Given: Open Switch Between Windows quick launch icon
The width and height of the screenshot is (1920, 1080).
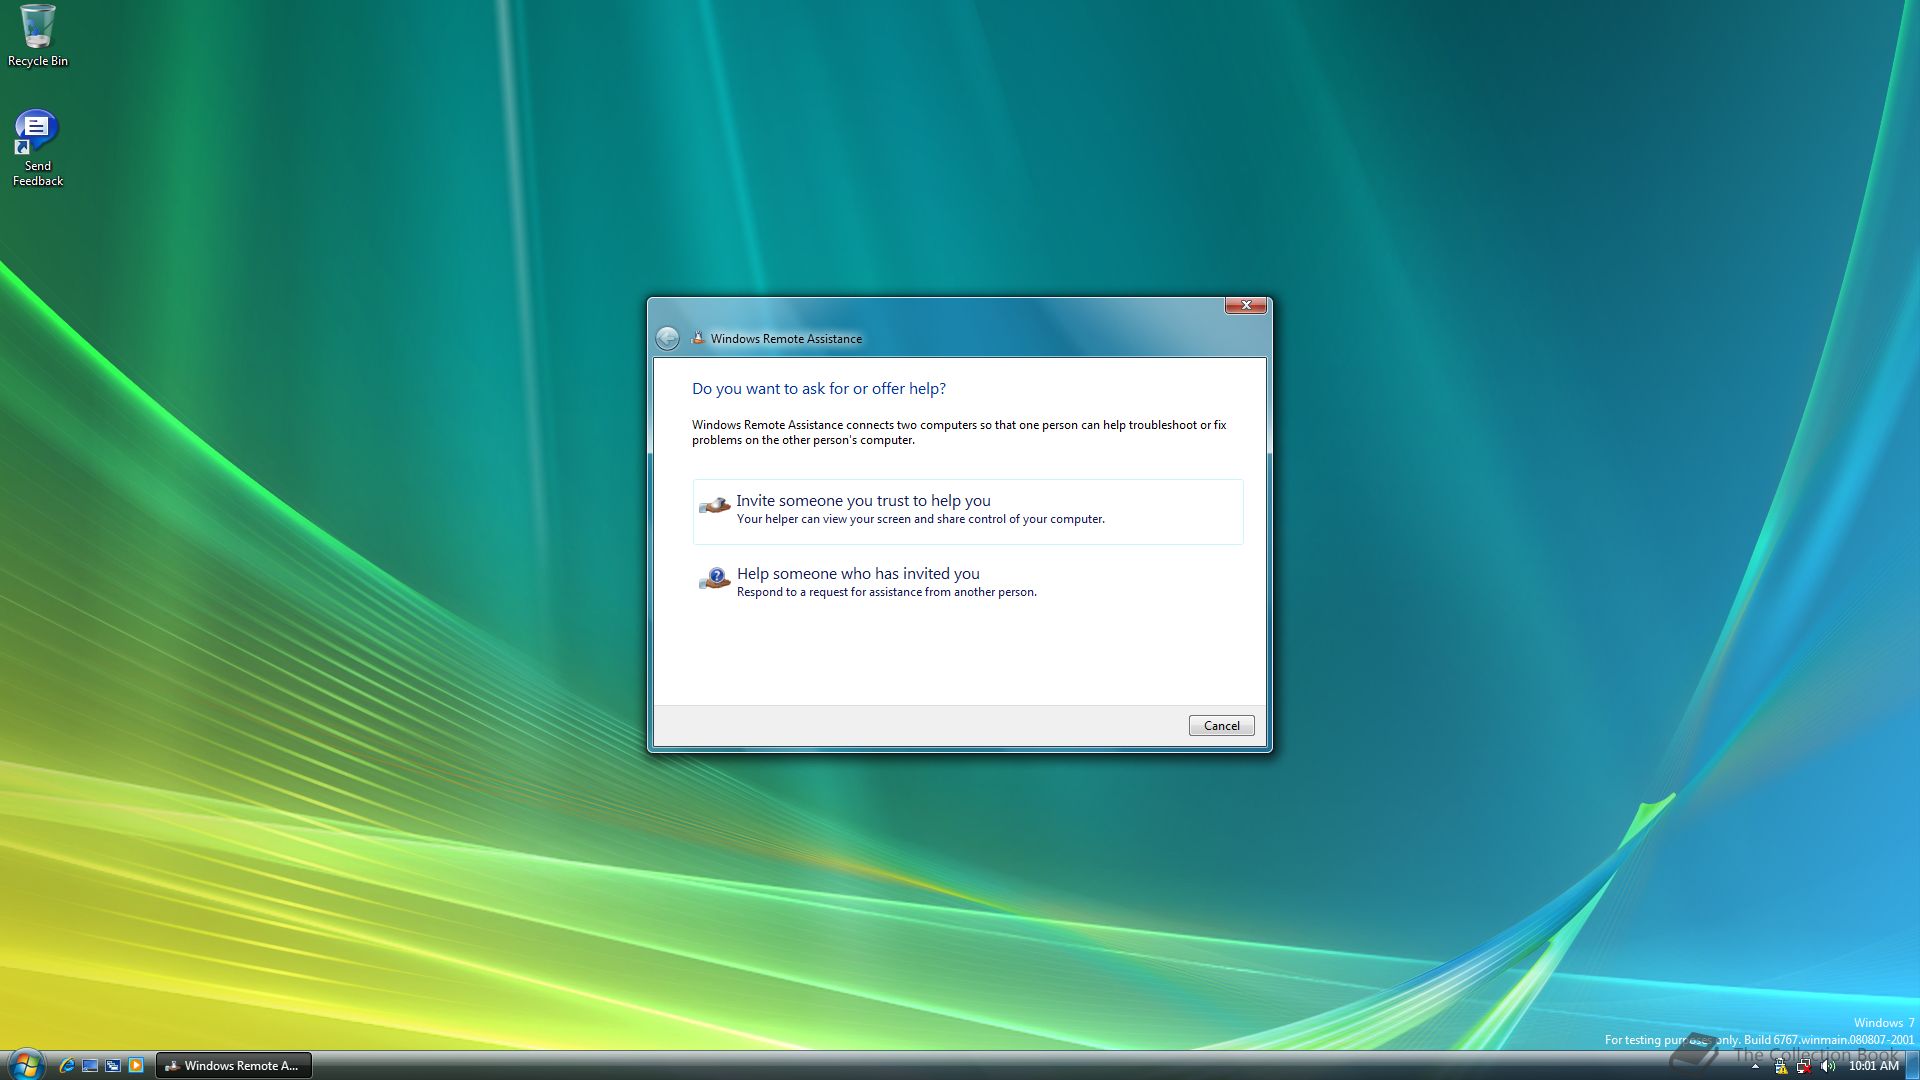Looking at the screenshot, I should coord(113,1065).
